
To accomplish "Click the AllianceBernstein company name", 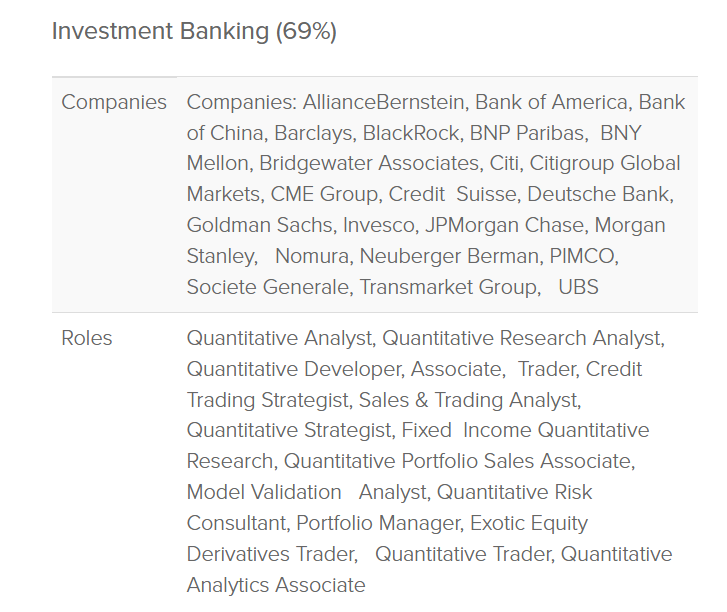I will coord(383,102).
